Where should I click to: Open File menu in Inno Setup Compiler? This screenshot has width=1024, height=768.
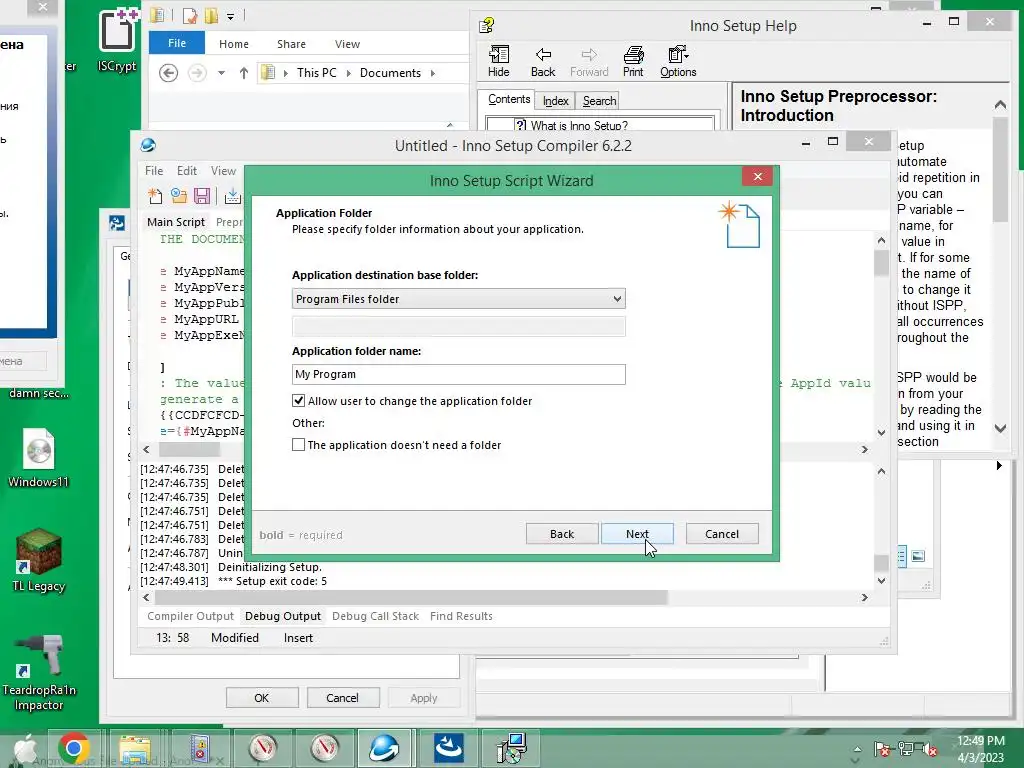(x=154, y=170)
